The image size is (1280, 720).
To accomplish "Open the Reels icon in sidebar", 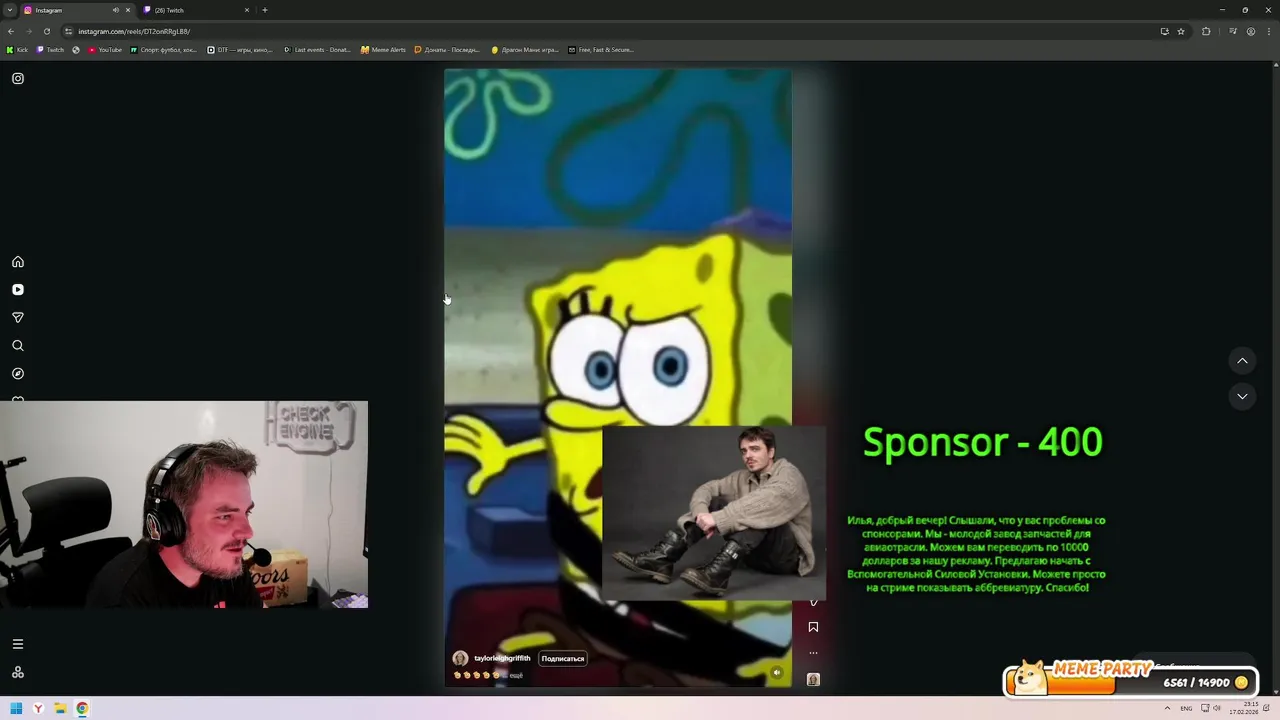I will coord(18,290).
